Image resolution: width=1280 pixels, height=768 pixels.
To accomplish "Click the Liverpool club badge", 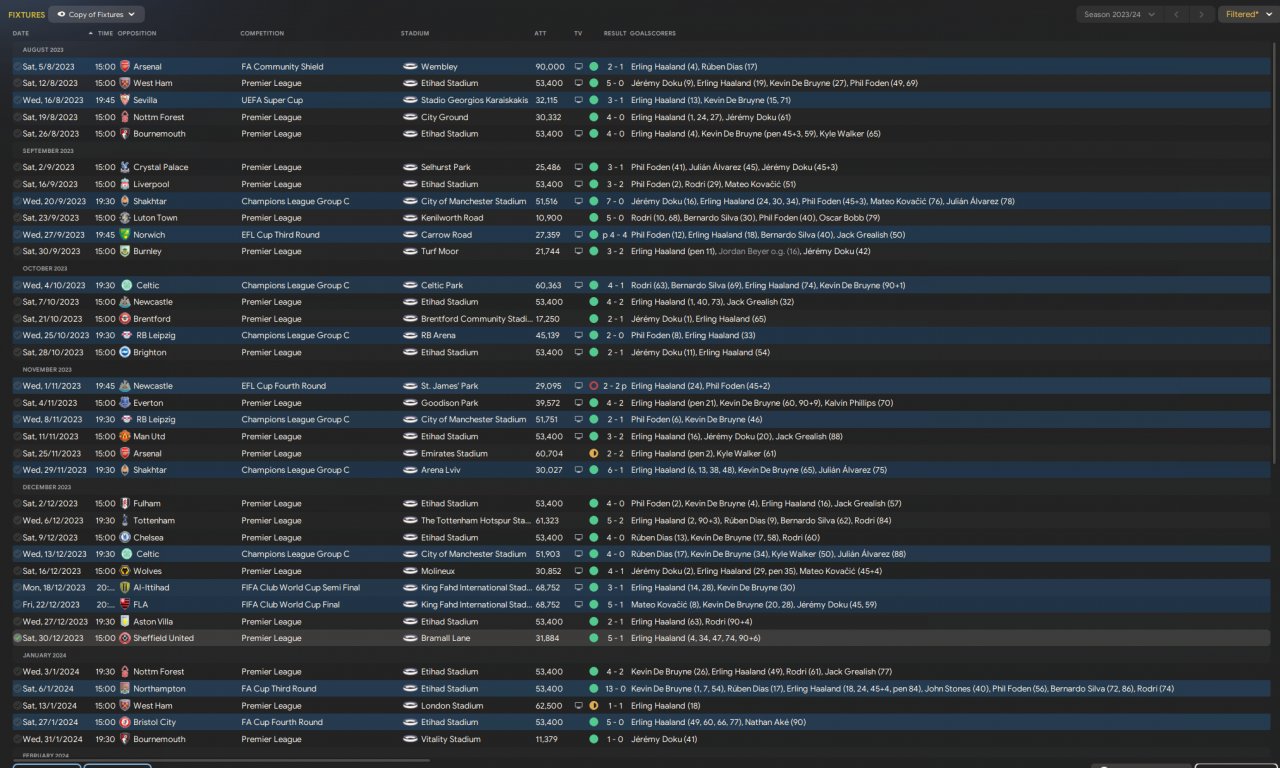I will [125, 184].
